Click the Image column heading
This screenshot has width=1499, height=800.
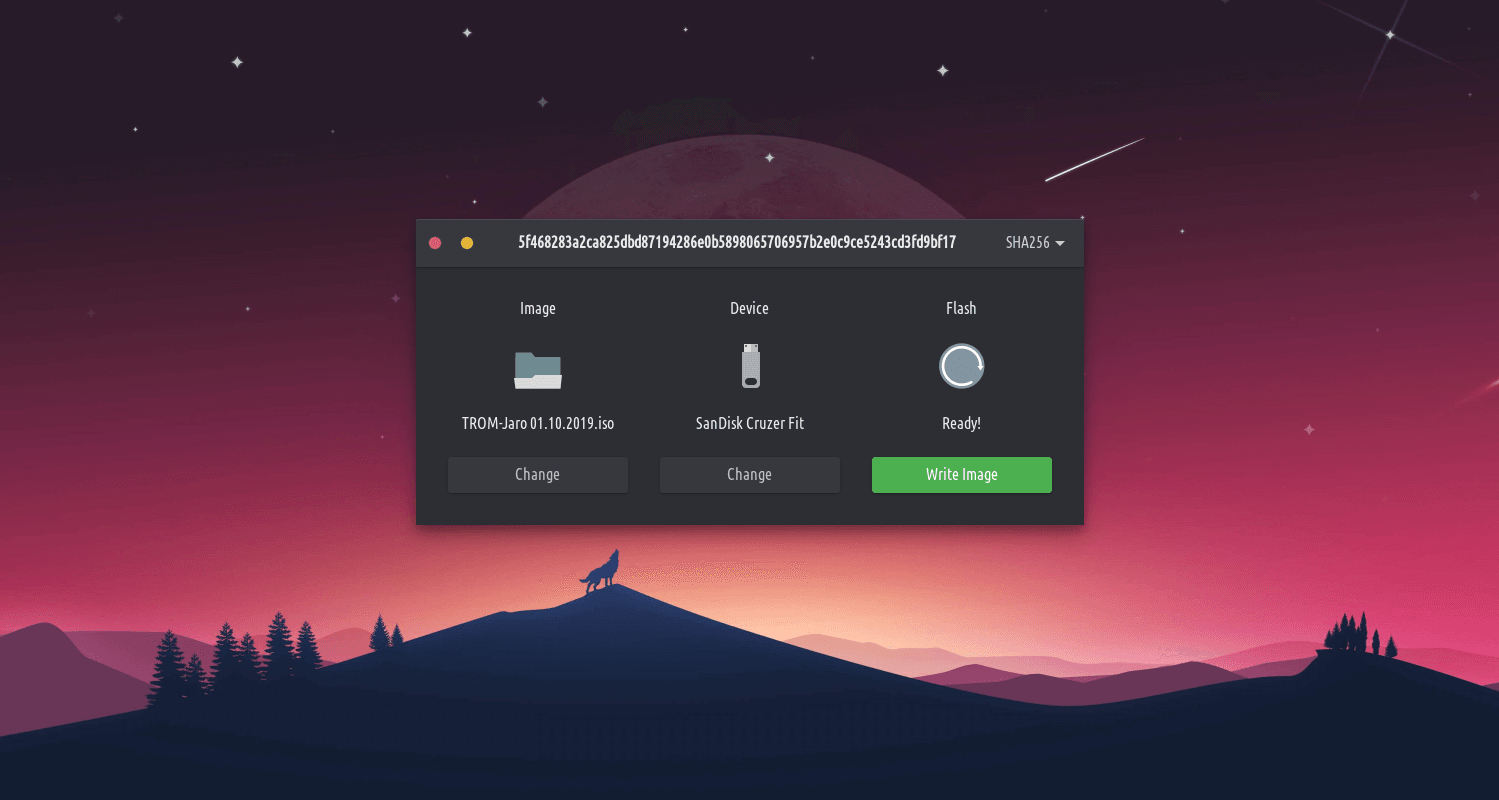pyautogui.click(x=538, y=309)
